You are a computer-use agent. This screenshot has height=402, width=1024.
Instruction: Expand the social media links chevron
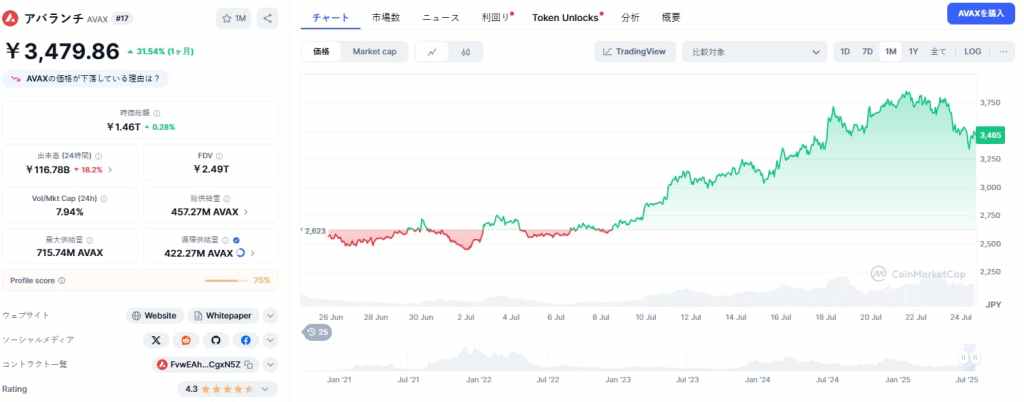pos(270,340)
